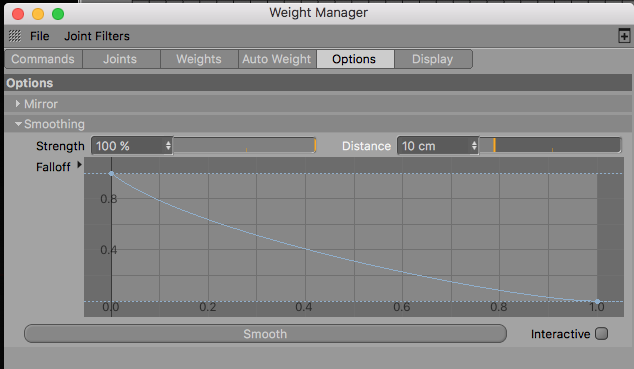The image size is (634, 369).
Task: Open the Joint Filters menu
Action: (97, 36)
